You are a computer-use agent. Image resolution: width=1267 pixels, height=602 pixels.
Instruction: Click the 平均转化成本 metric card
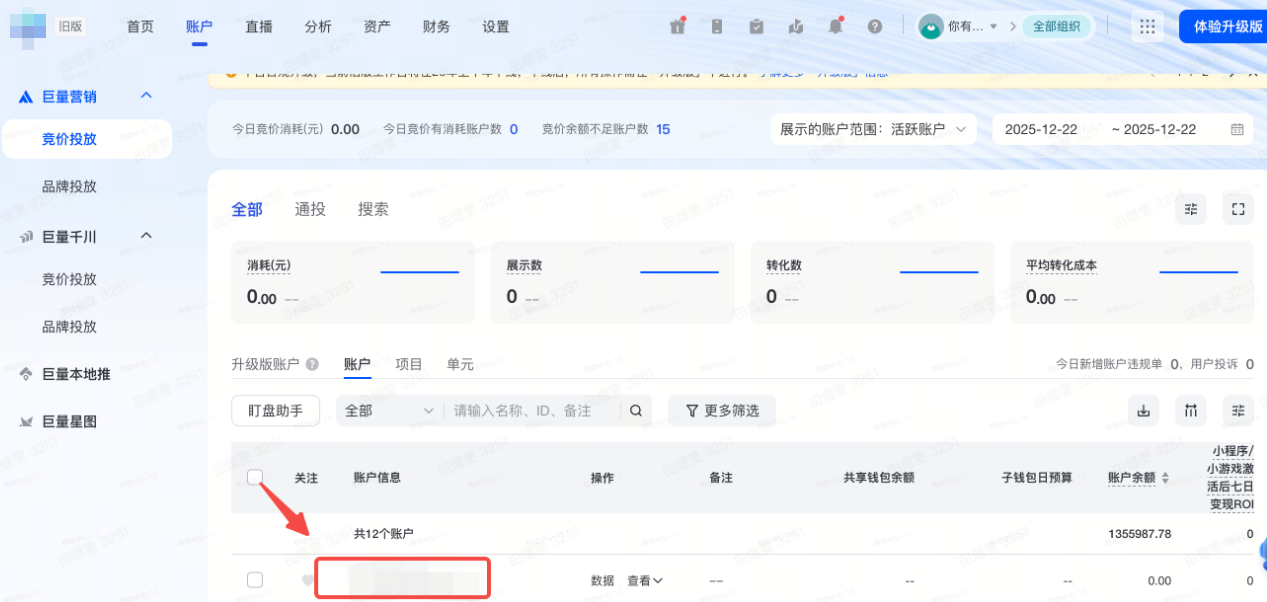[1132, 282]
